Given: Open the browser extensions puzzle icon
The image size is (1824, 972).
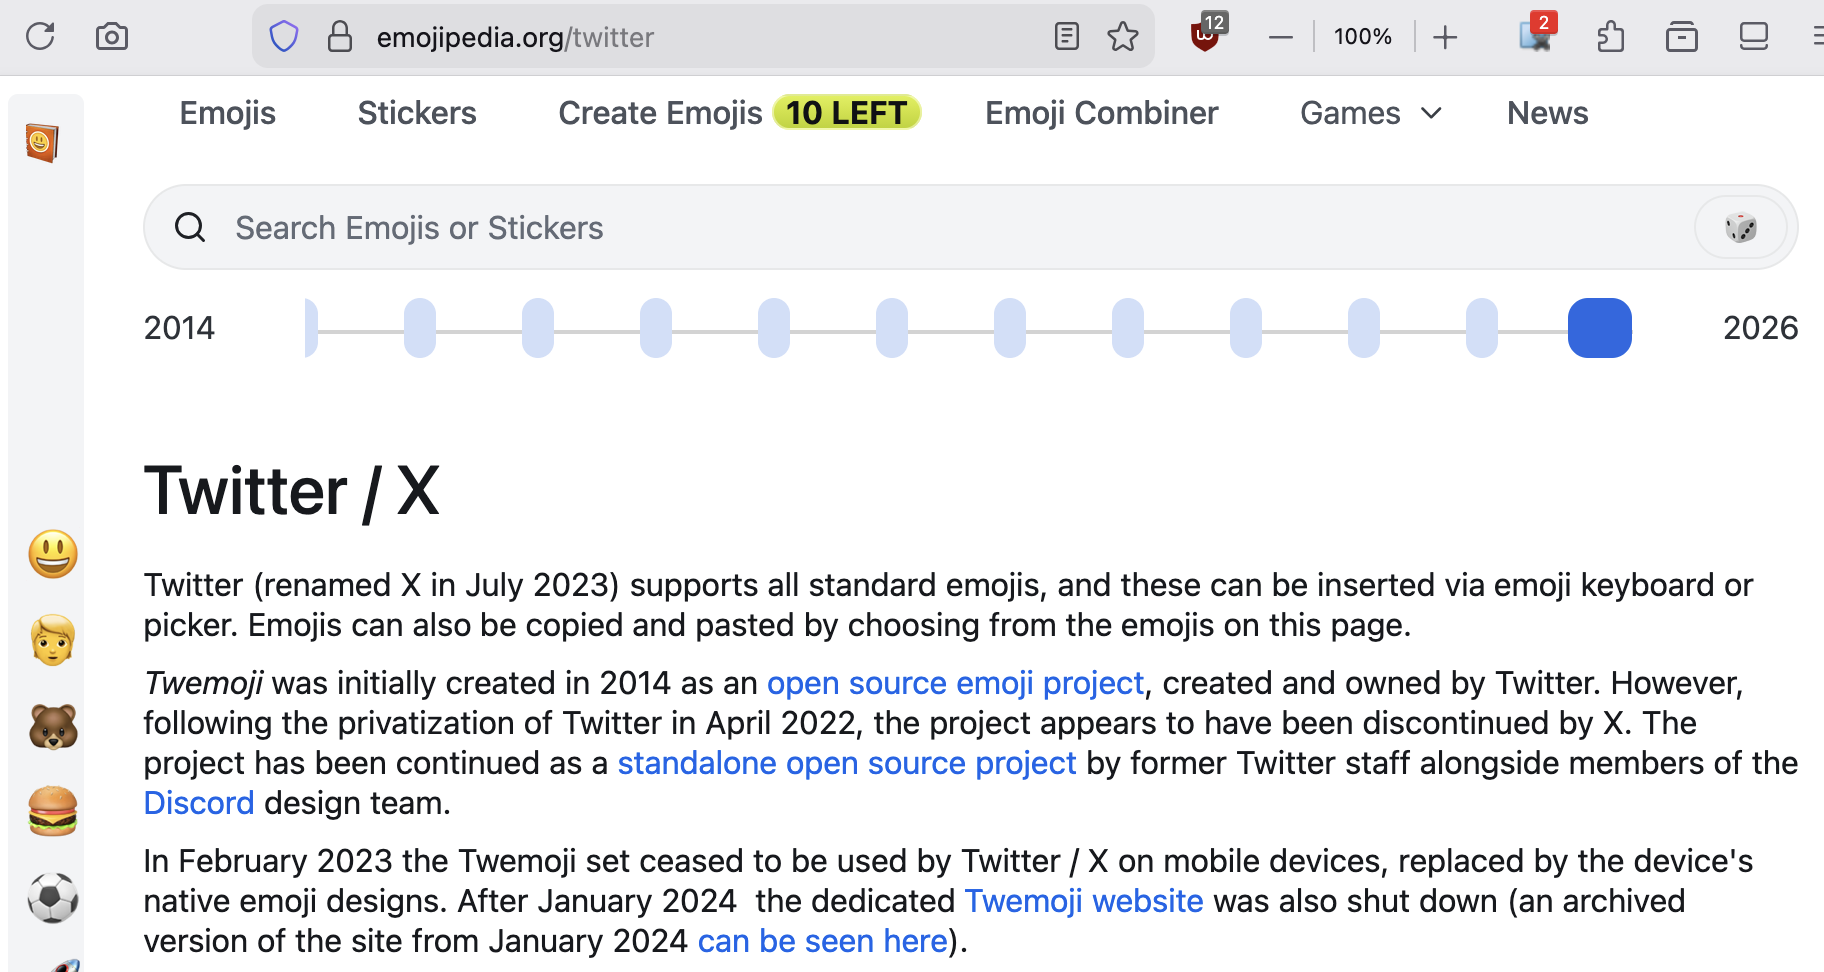Looking at the screenshot, I should tap(1610, 37).
